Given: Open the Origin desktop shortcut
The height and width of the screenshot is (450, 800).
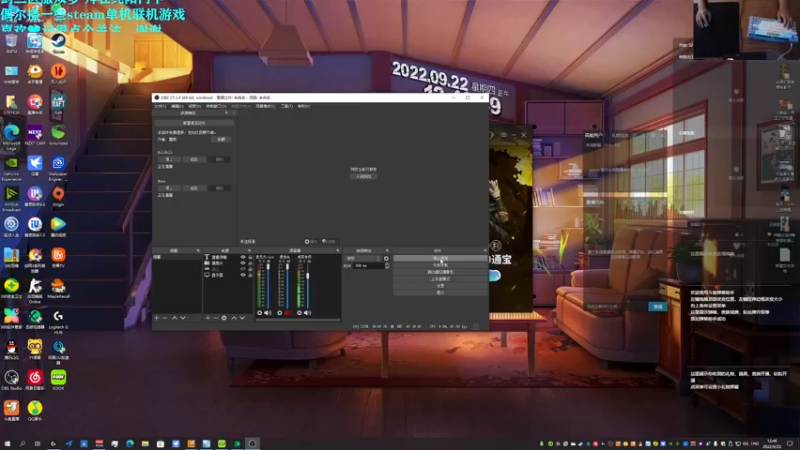Looking at the screenshot, I should 58,197.
